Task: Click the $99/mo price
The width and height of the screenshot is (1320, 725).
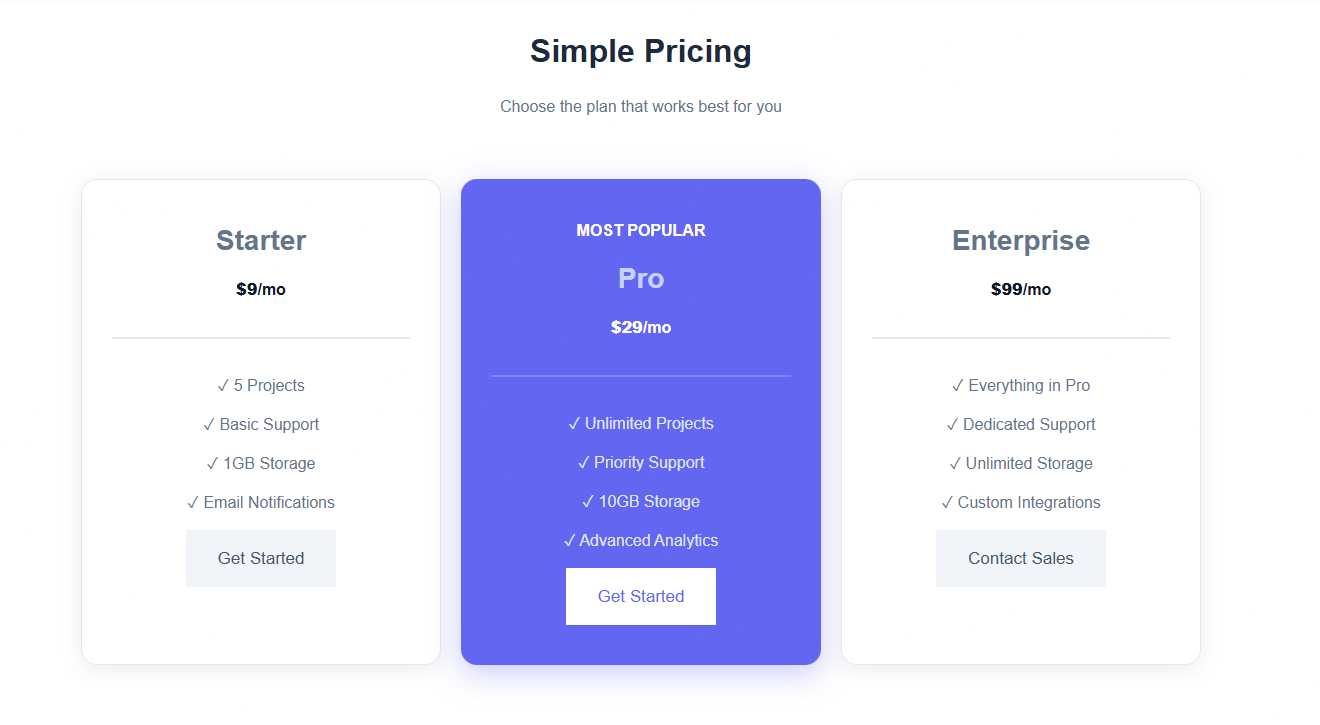Action: coord(1021,290)
